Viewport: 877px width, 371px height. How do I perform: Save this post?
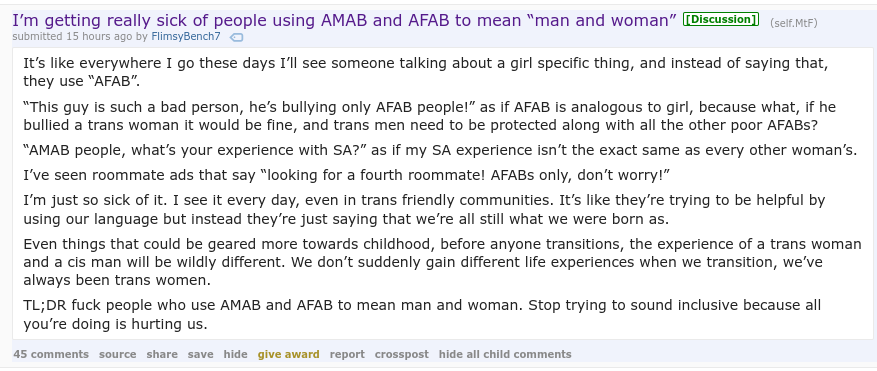click(x=200, y=354)
